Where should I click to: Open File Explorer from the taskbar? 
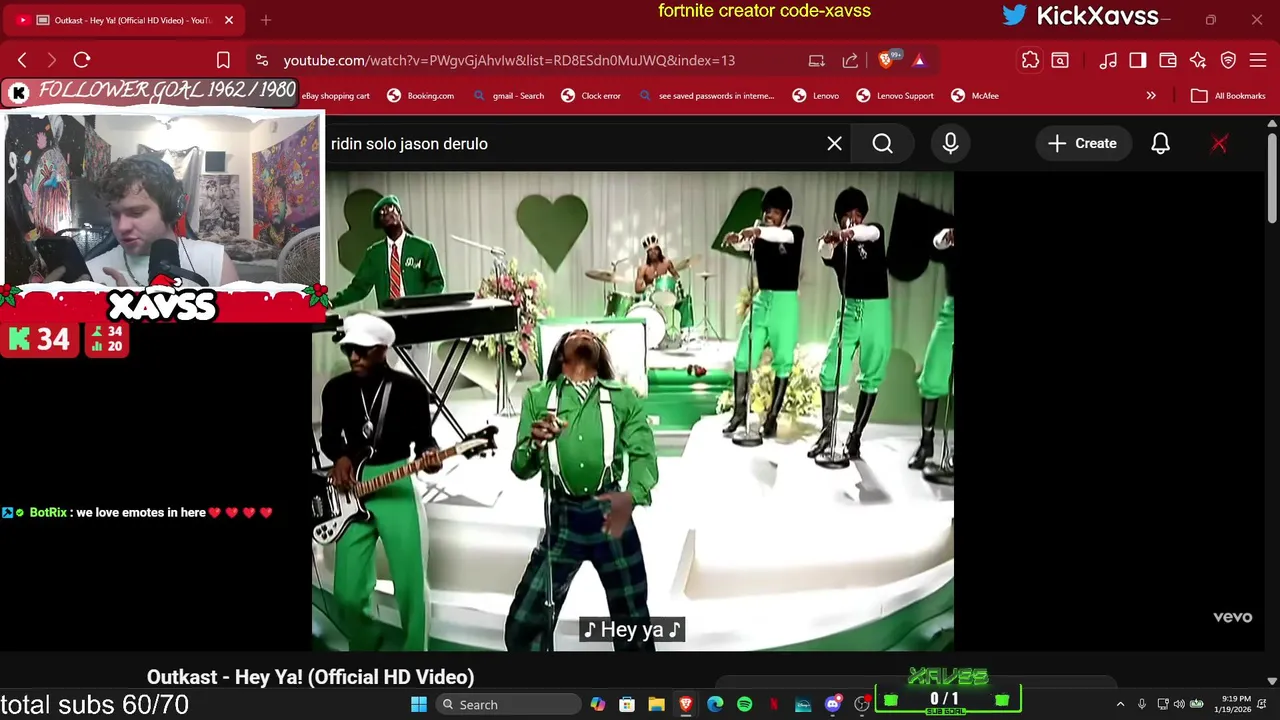[656, 704]
